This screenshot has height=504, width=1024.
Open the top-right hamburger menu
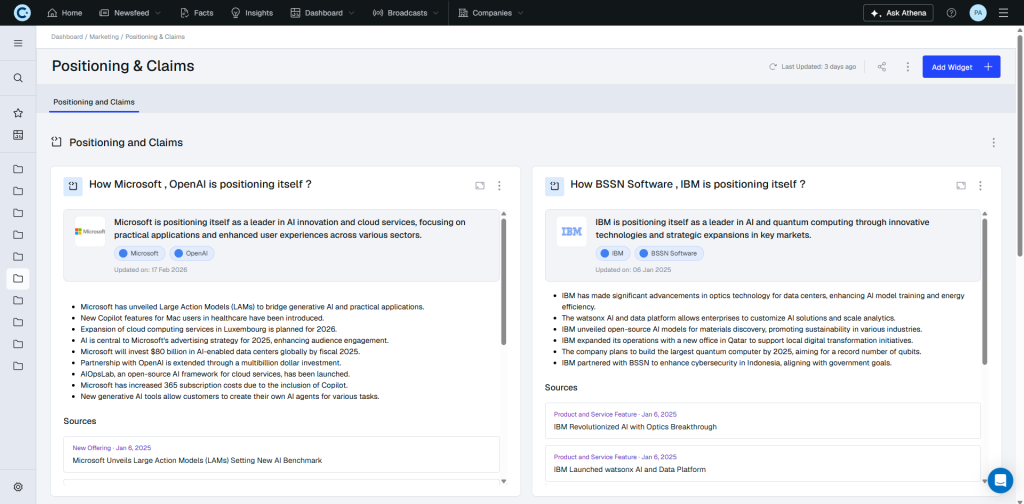[x=1003, y=13]
